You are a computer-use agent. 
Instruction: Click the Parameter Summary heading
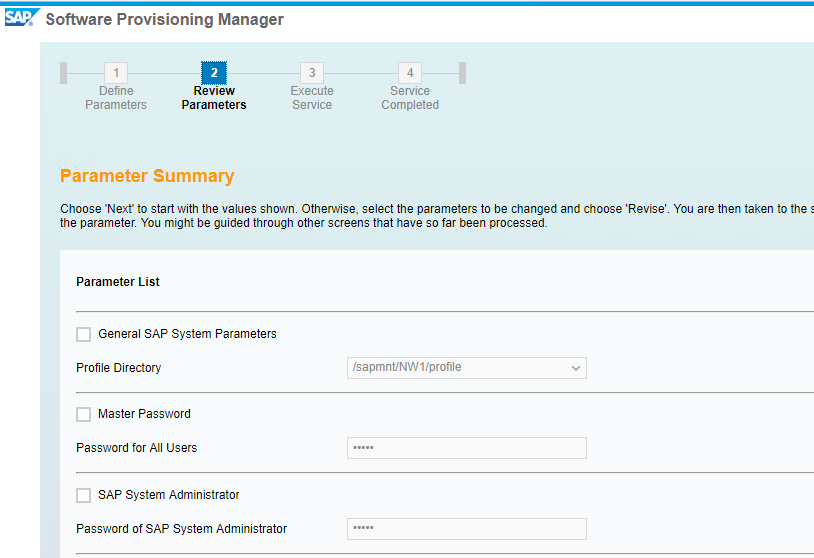147,176
